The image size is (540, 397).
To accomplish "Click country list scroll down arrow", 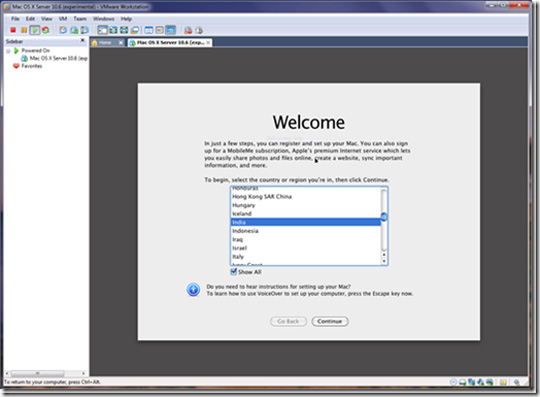I will [x=384, y=261].
